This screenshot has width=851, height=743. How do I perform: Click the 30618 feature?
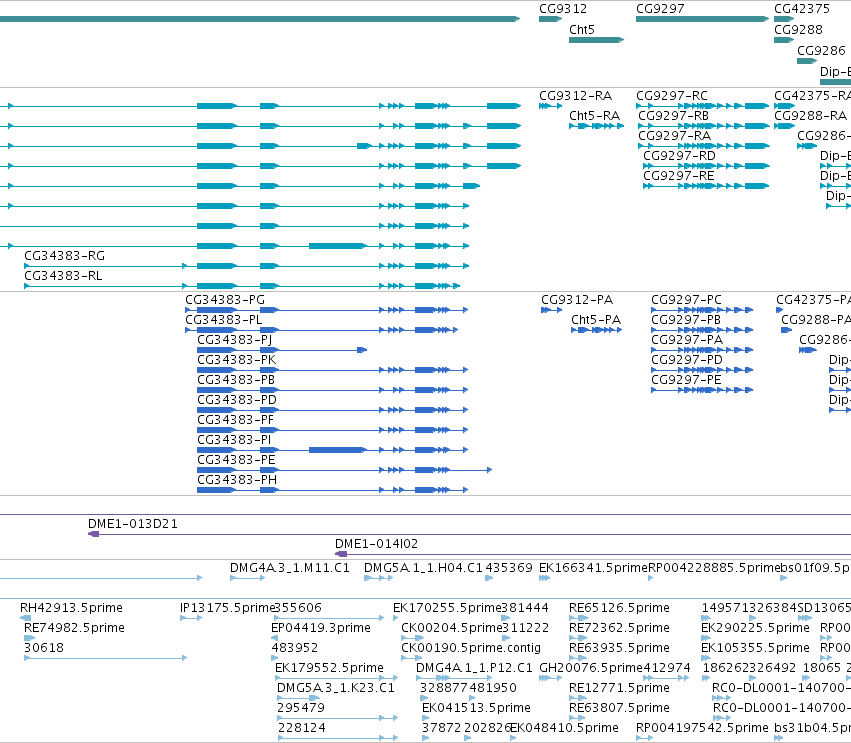(106, 658)
